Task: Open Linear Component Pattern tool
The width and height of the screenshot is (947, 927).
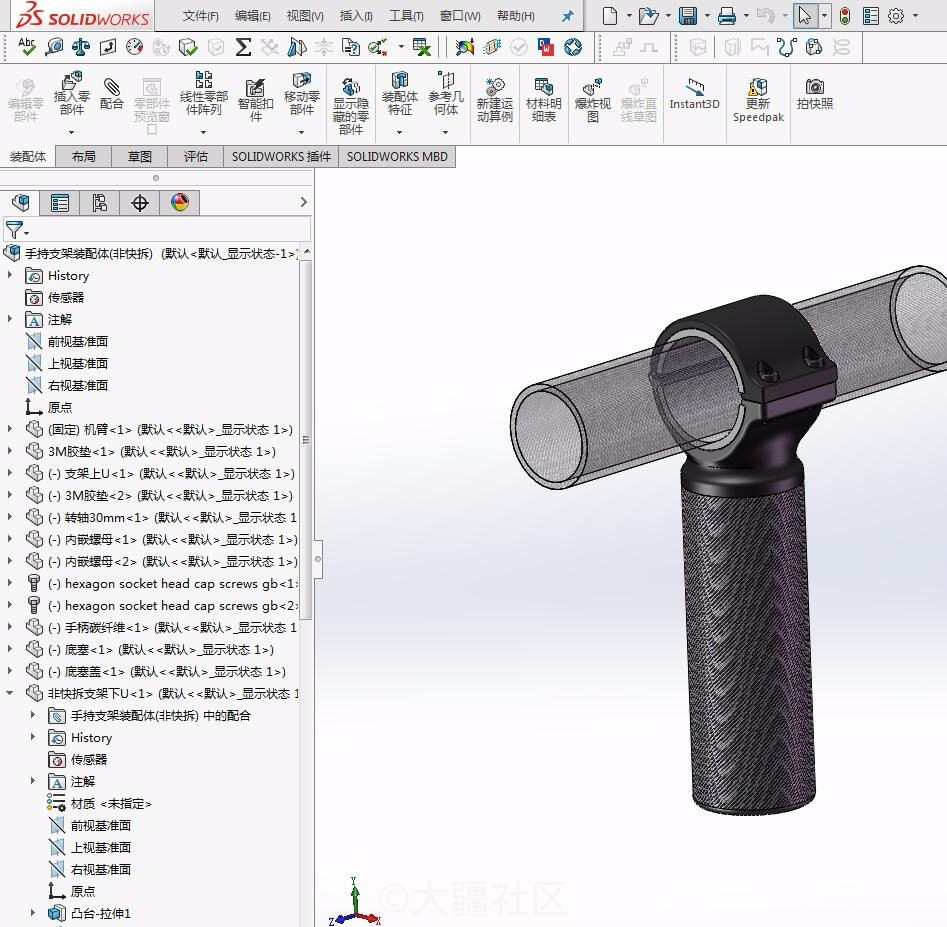Action: pyautogui.click(x=204, y=94)
